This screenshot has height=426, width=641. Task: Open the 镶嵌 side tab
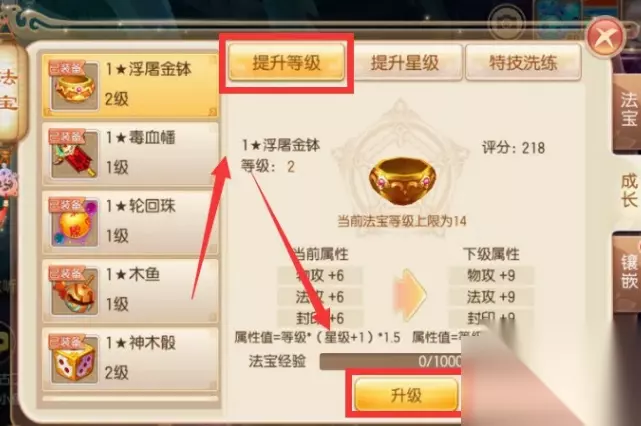pos(629,272)
